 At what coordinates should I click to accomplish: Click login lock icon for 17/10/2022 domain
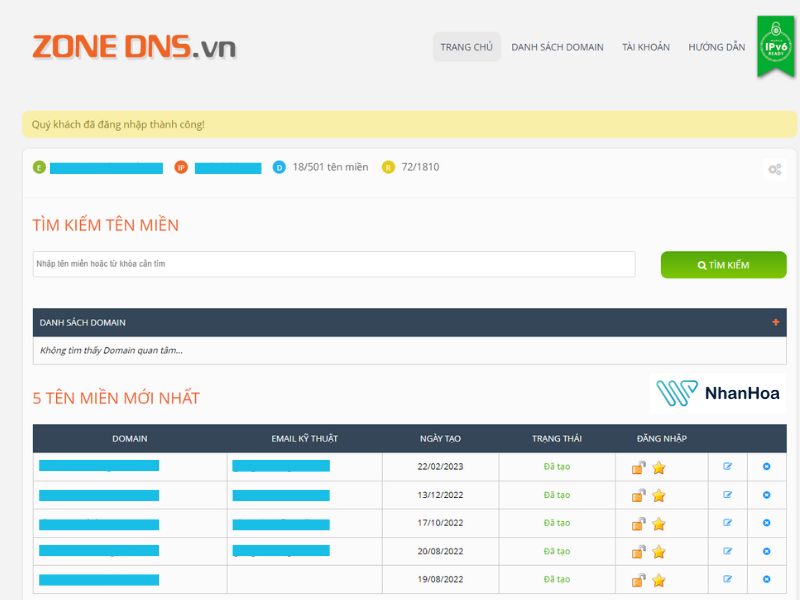[x=638, y=523]
